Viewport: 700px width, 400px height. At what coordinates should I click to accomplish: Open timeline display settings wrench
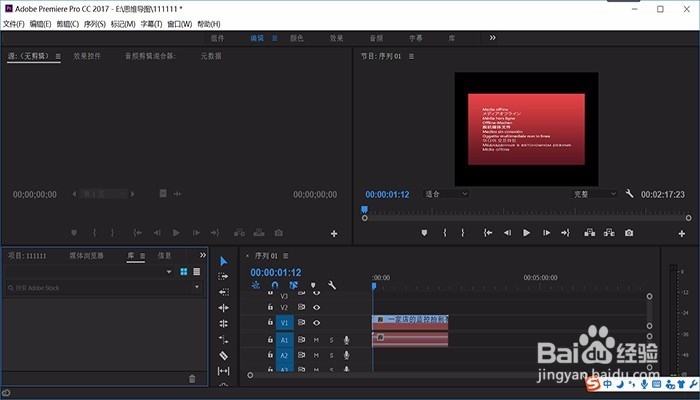click(x=332, y=285)
